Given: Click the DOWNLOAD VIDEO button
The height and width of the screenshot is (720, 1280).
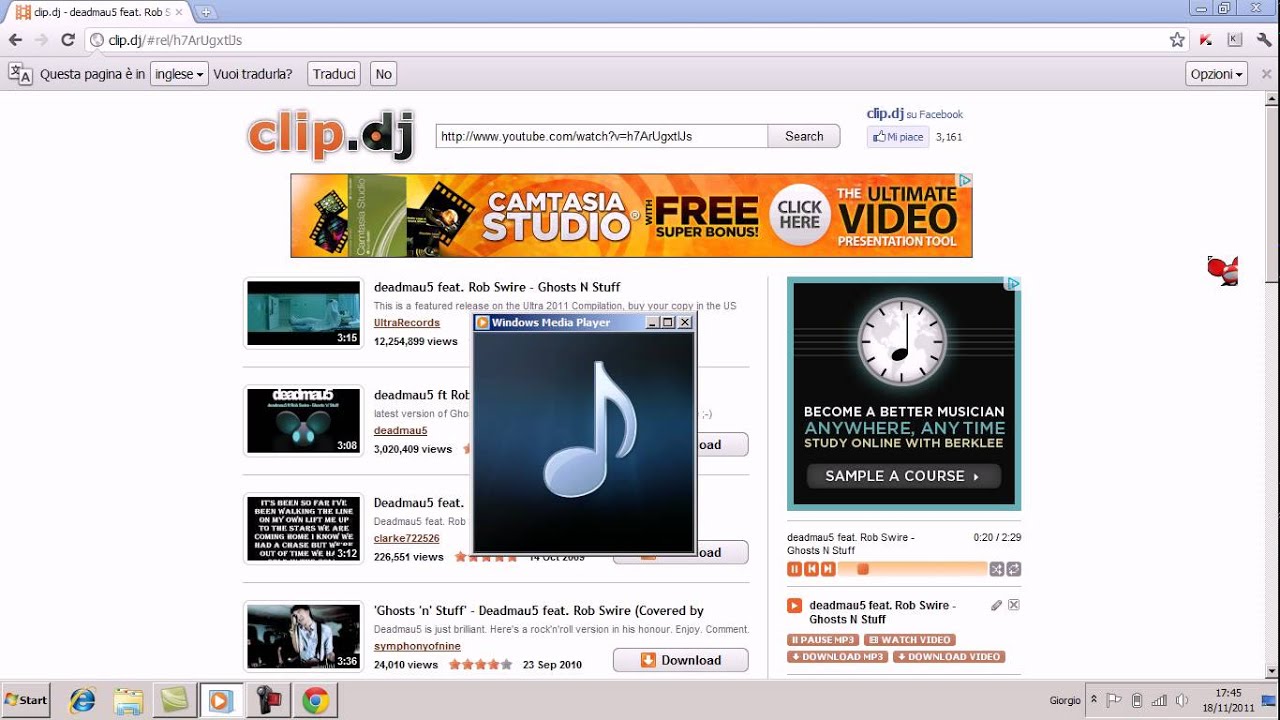Looking at the screenshot, I should click(949, 657).
